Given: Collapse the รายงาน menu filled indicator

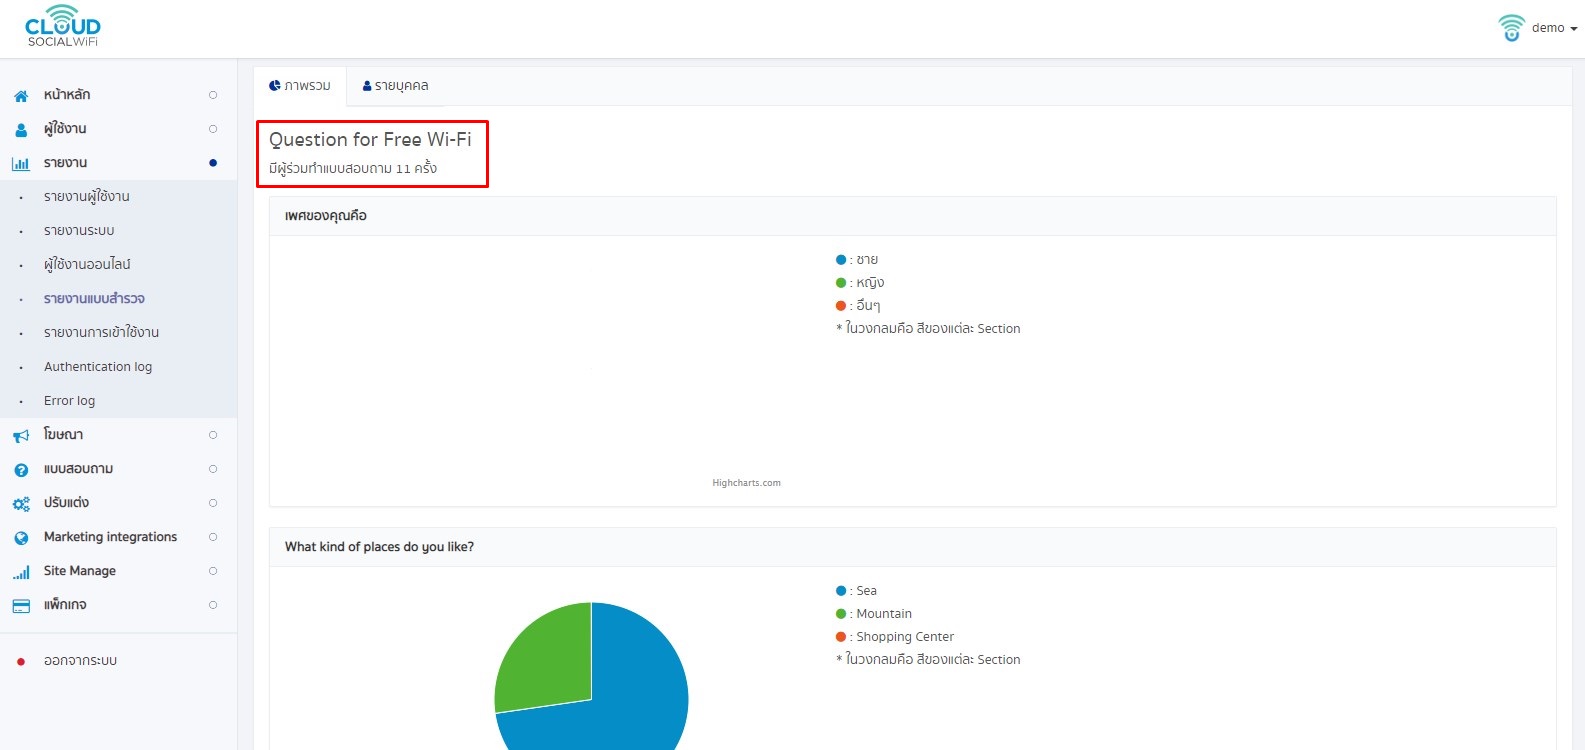Looking at the screenshot, I should 213,163.
